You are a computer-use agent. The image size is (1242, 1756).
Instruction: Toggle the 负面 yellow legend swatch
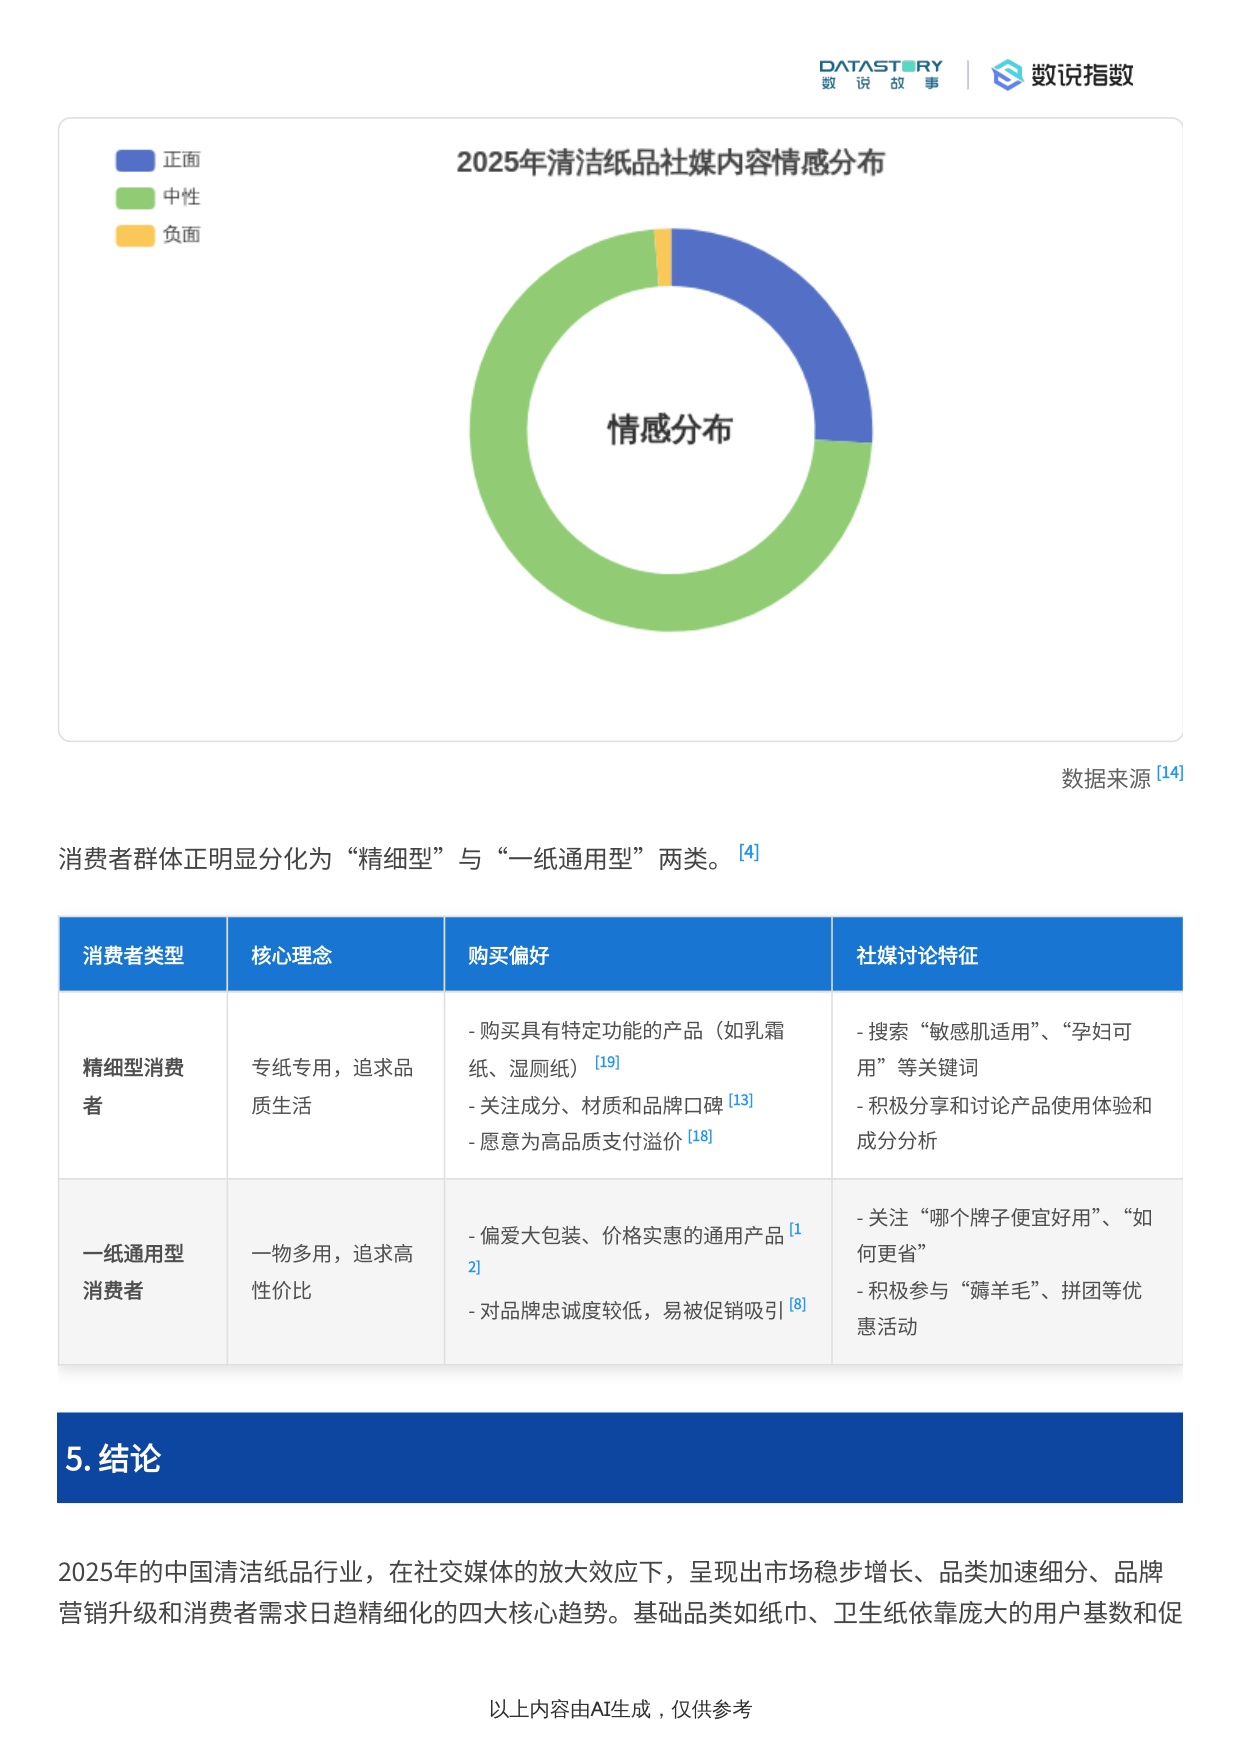pos(135,235)
